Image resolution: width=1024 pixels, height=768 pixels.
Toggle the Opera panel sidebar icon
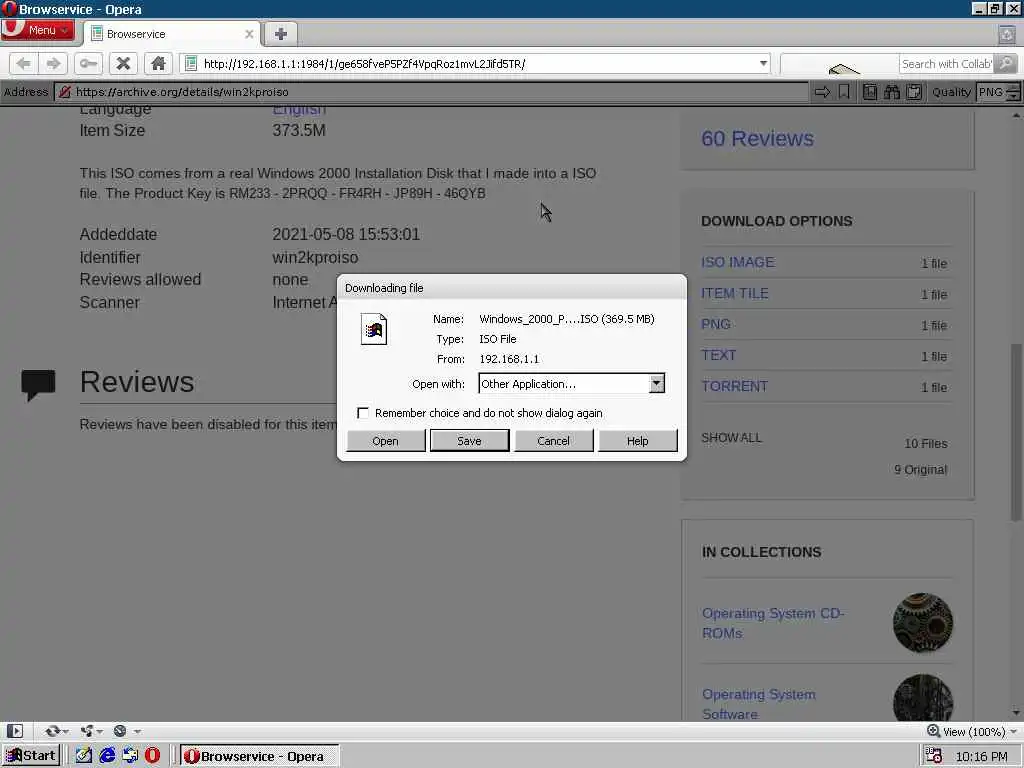tap(14, 731)
